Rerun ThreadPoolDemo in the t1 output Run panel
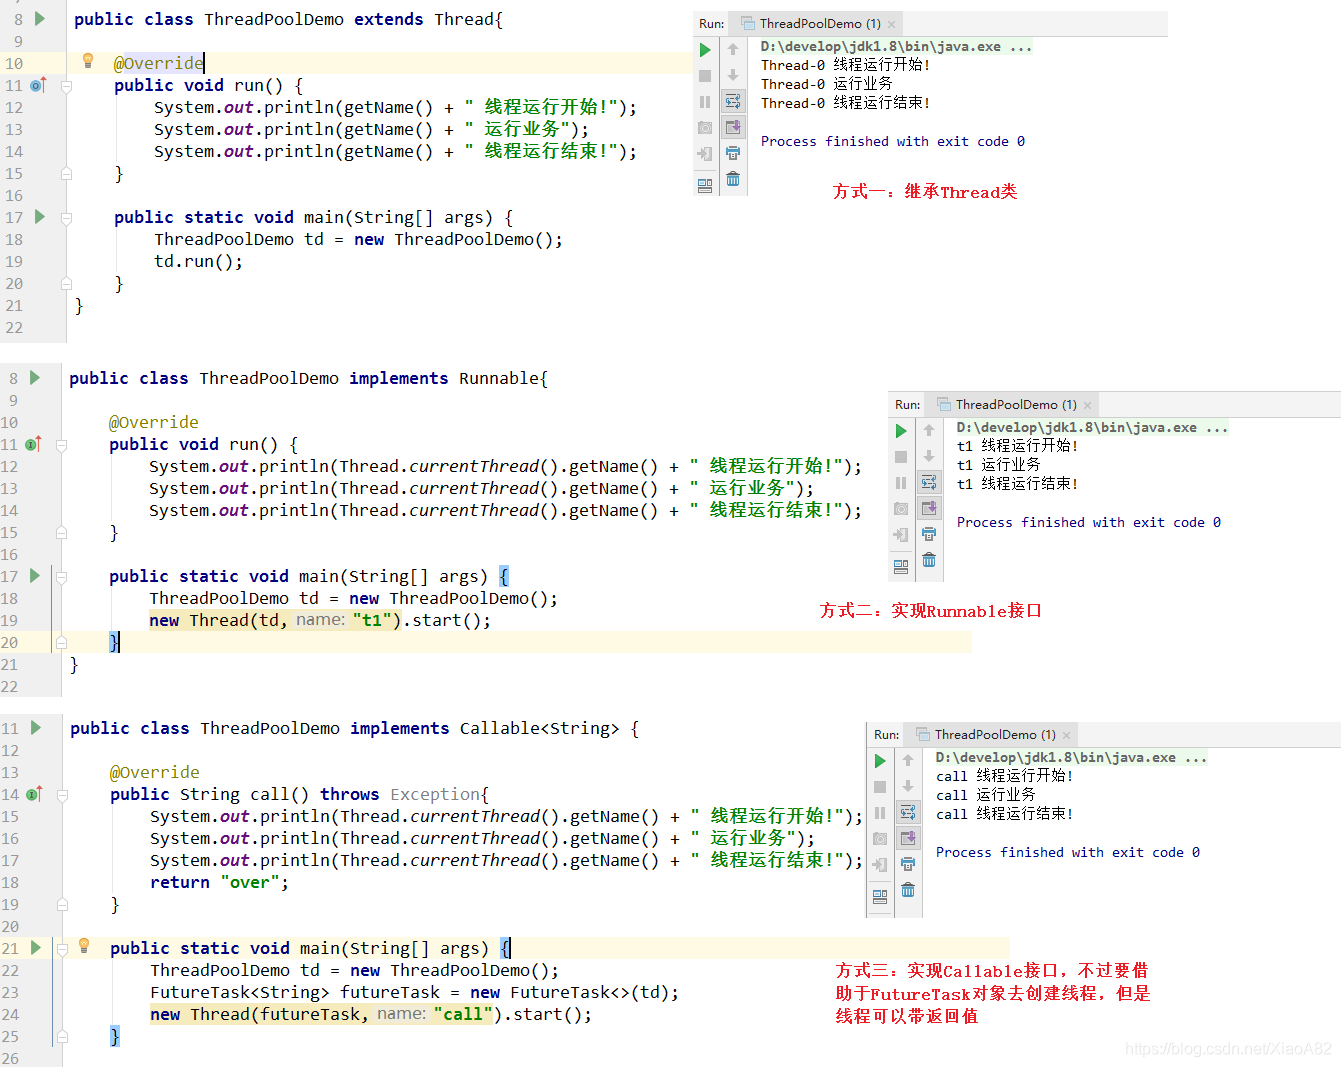This screenshot has height=1067, width=1341. pyautogui.click(x=901, y=431)
